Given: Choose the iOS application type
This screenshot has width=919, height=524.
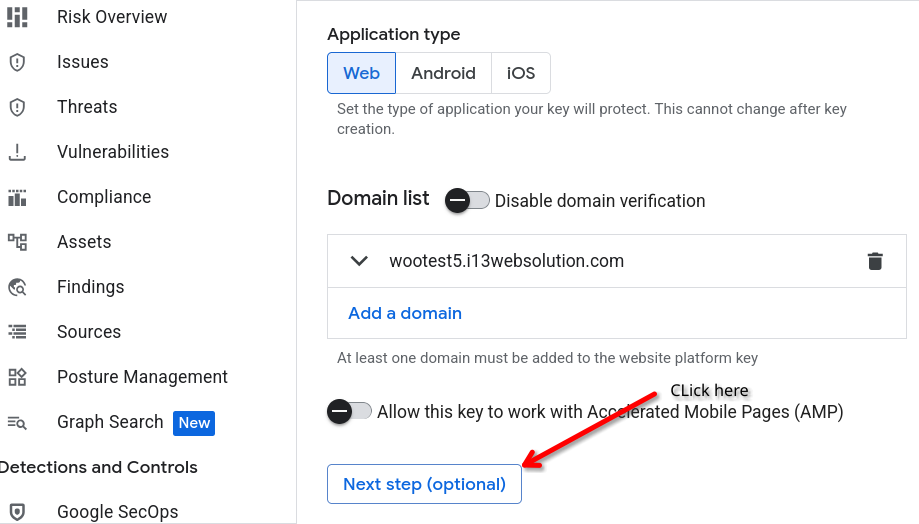Looking at the screenshot, I should click(x=521, y=73).
